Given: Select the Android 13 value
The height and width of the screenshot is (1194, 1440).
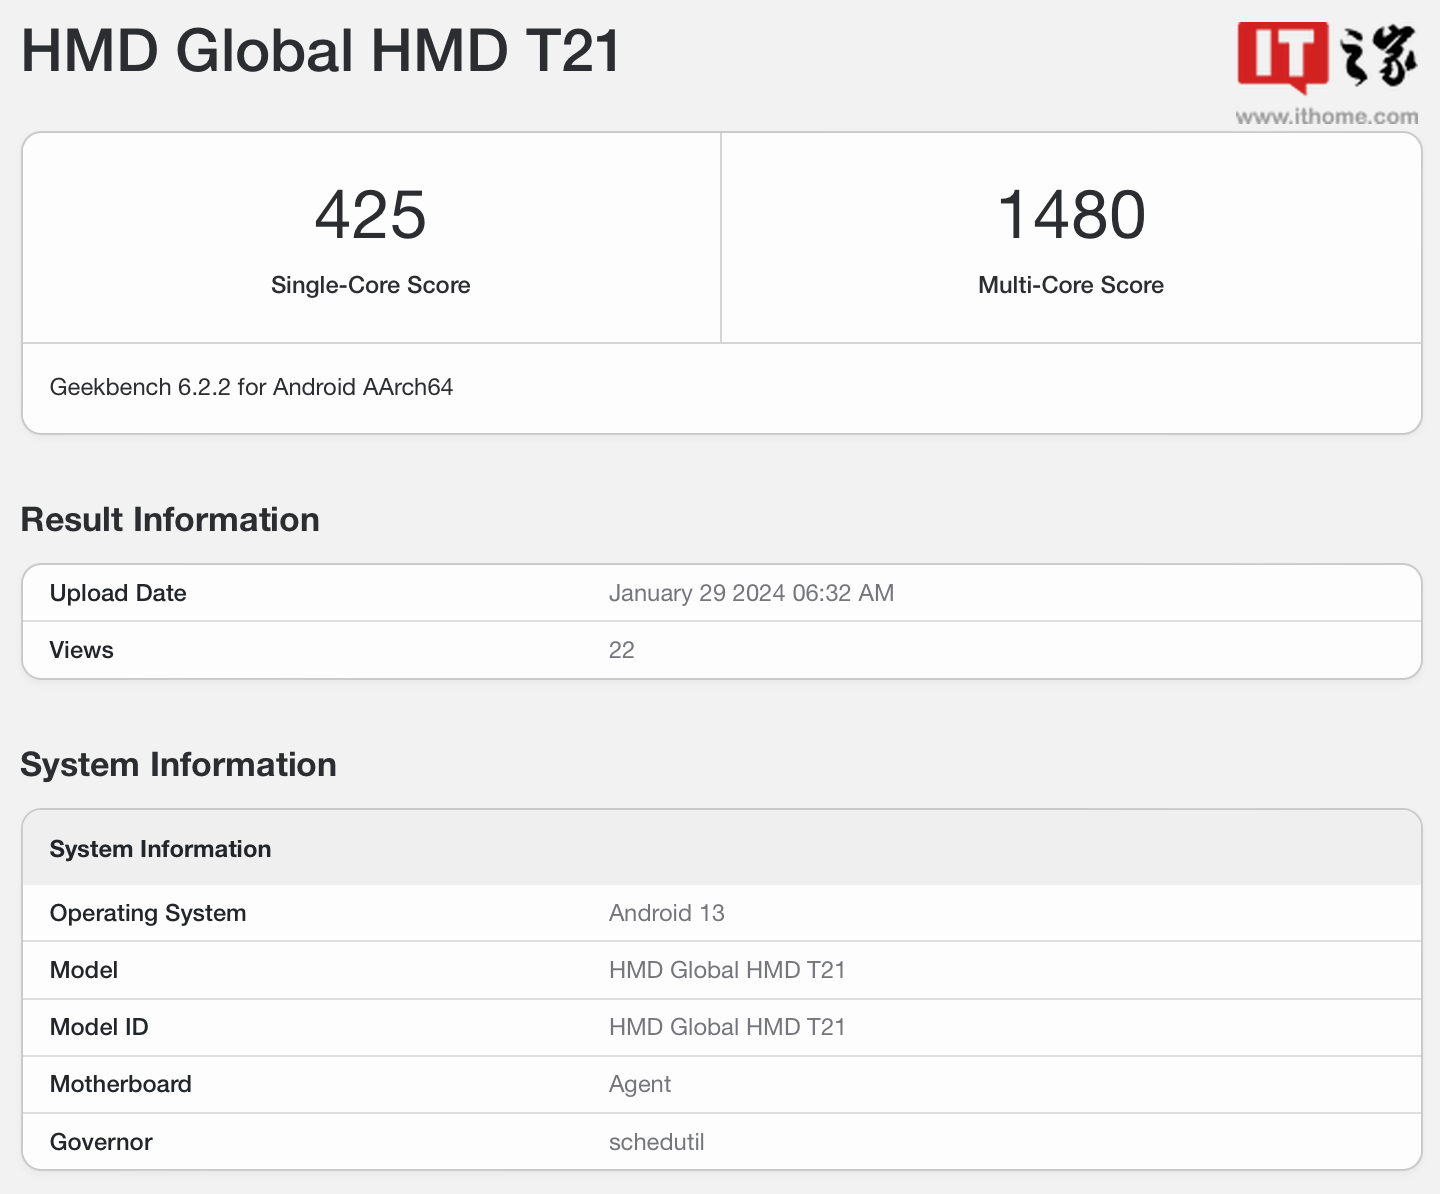Looking at the screenshot, I should tap(667, 913).
